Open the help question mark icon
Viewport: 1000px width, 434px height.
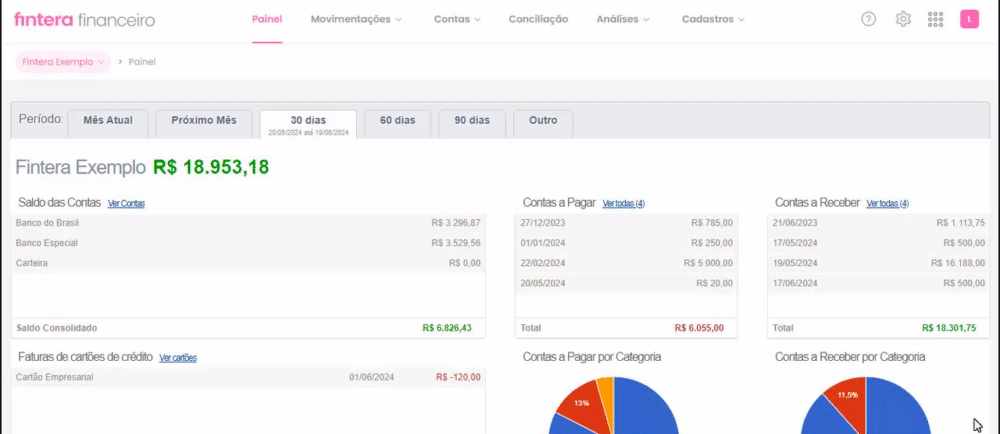pyautogui.click(x=868, y=19)
